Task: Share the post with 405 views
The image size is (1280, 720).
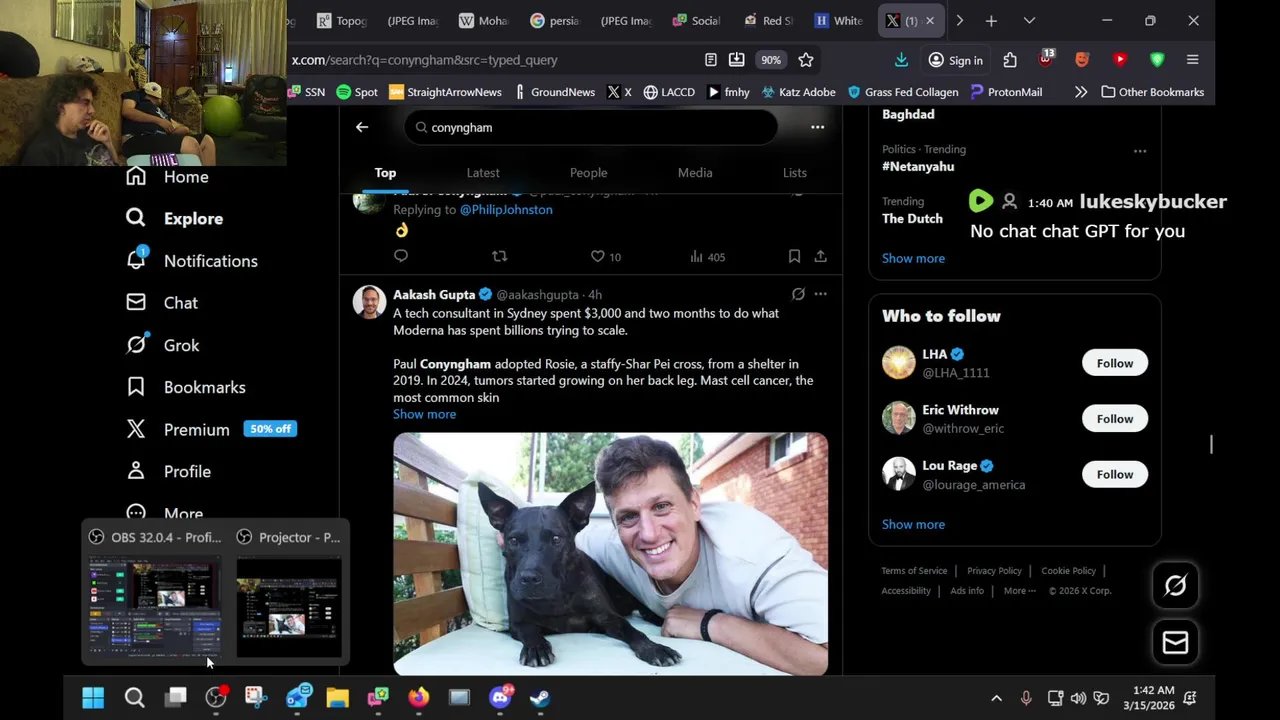Action: (x=820, y=257)
